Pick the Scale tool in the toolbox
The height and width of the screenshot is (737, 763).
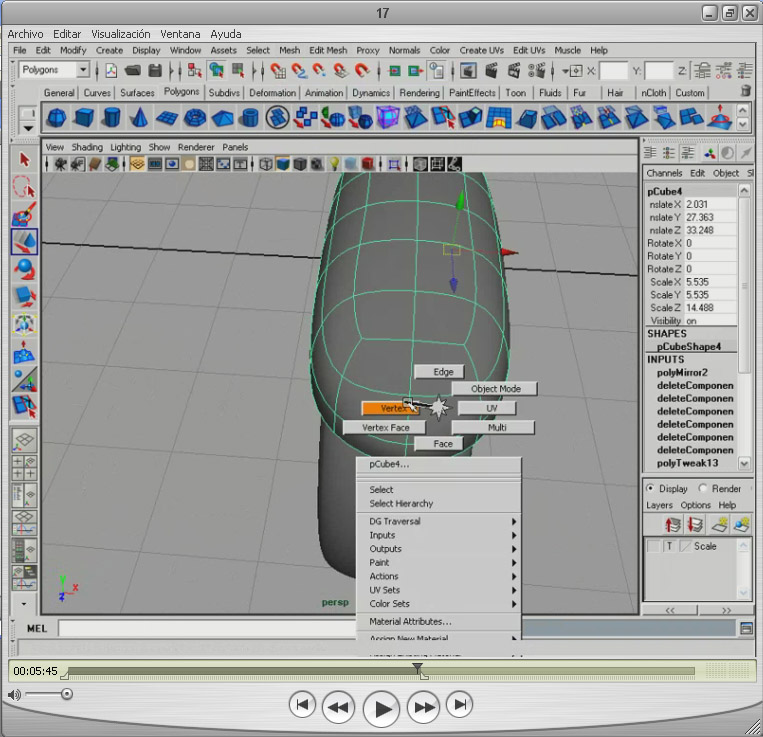coord(24,297)
